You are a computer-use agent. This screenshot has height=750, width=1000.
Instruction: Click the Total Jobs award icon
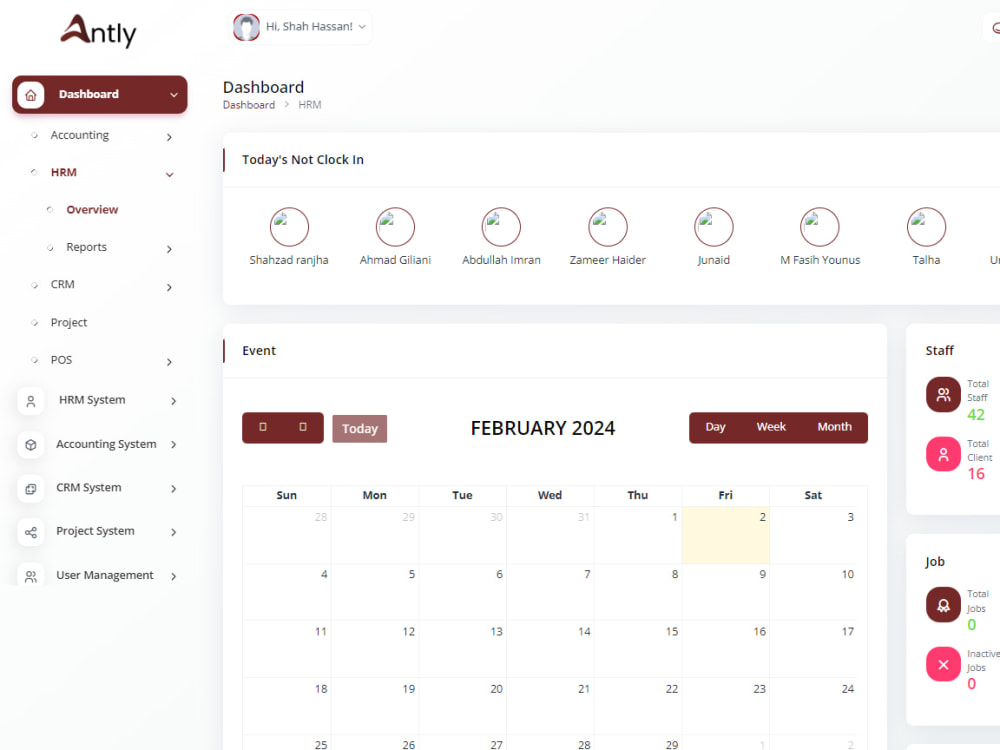click(943, 605)
